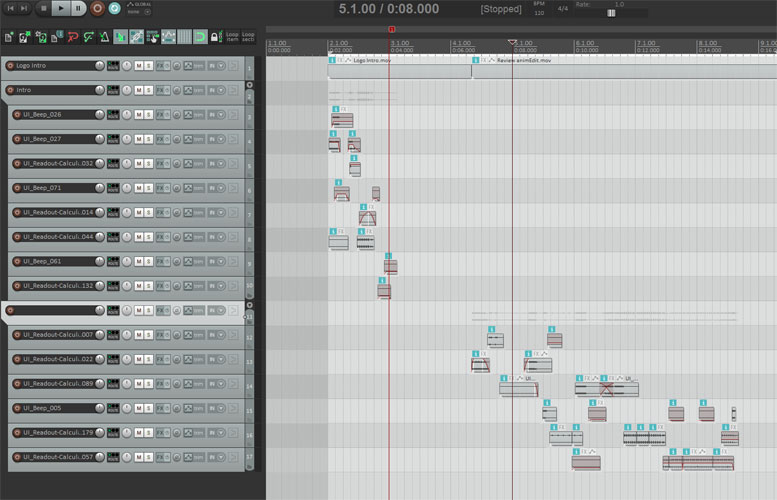The image size is (777, 500).
Task: Click the BPM tempo field showing 120
Action: click(x=539, y=13)
